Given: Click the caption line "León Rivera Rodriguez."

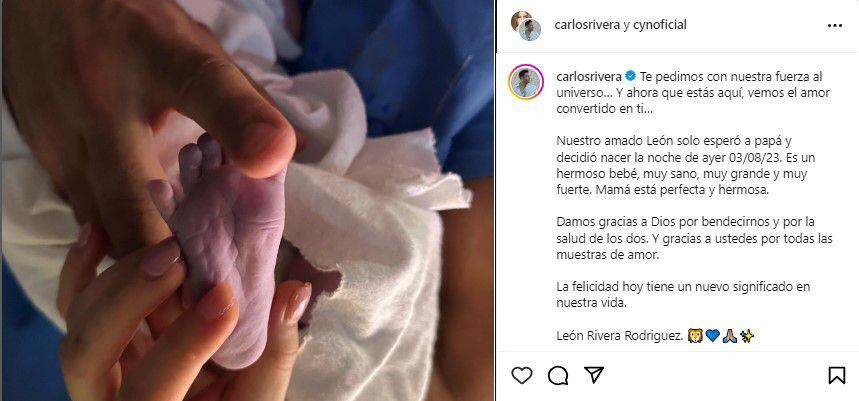Looking at the screenshot, I should pos(621,336).
